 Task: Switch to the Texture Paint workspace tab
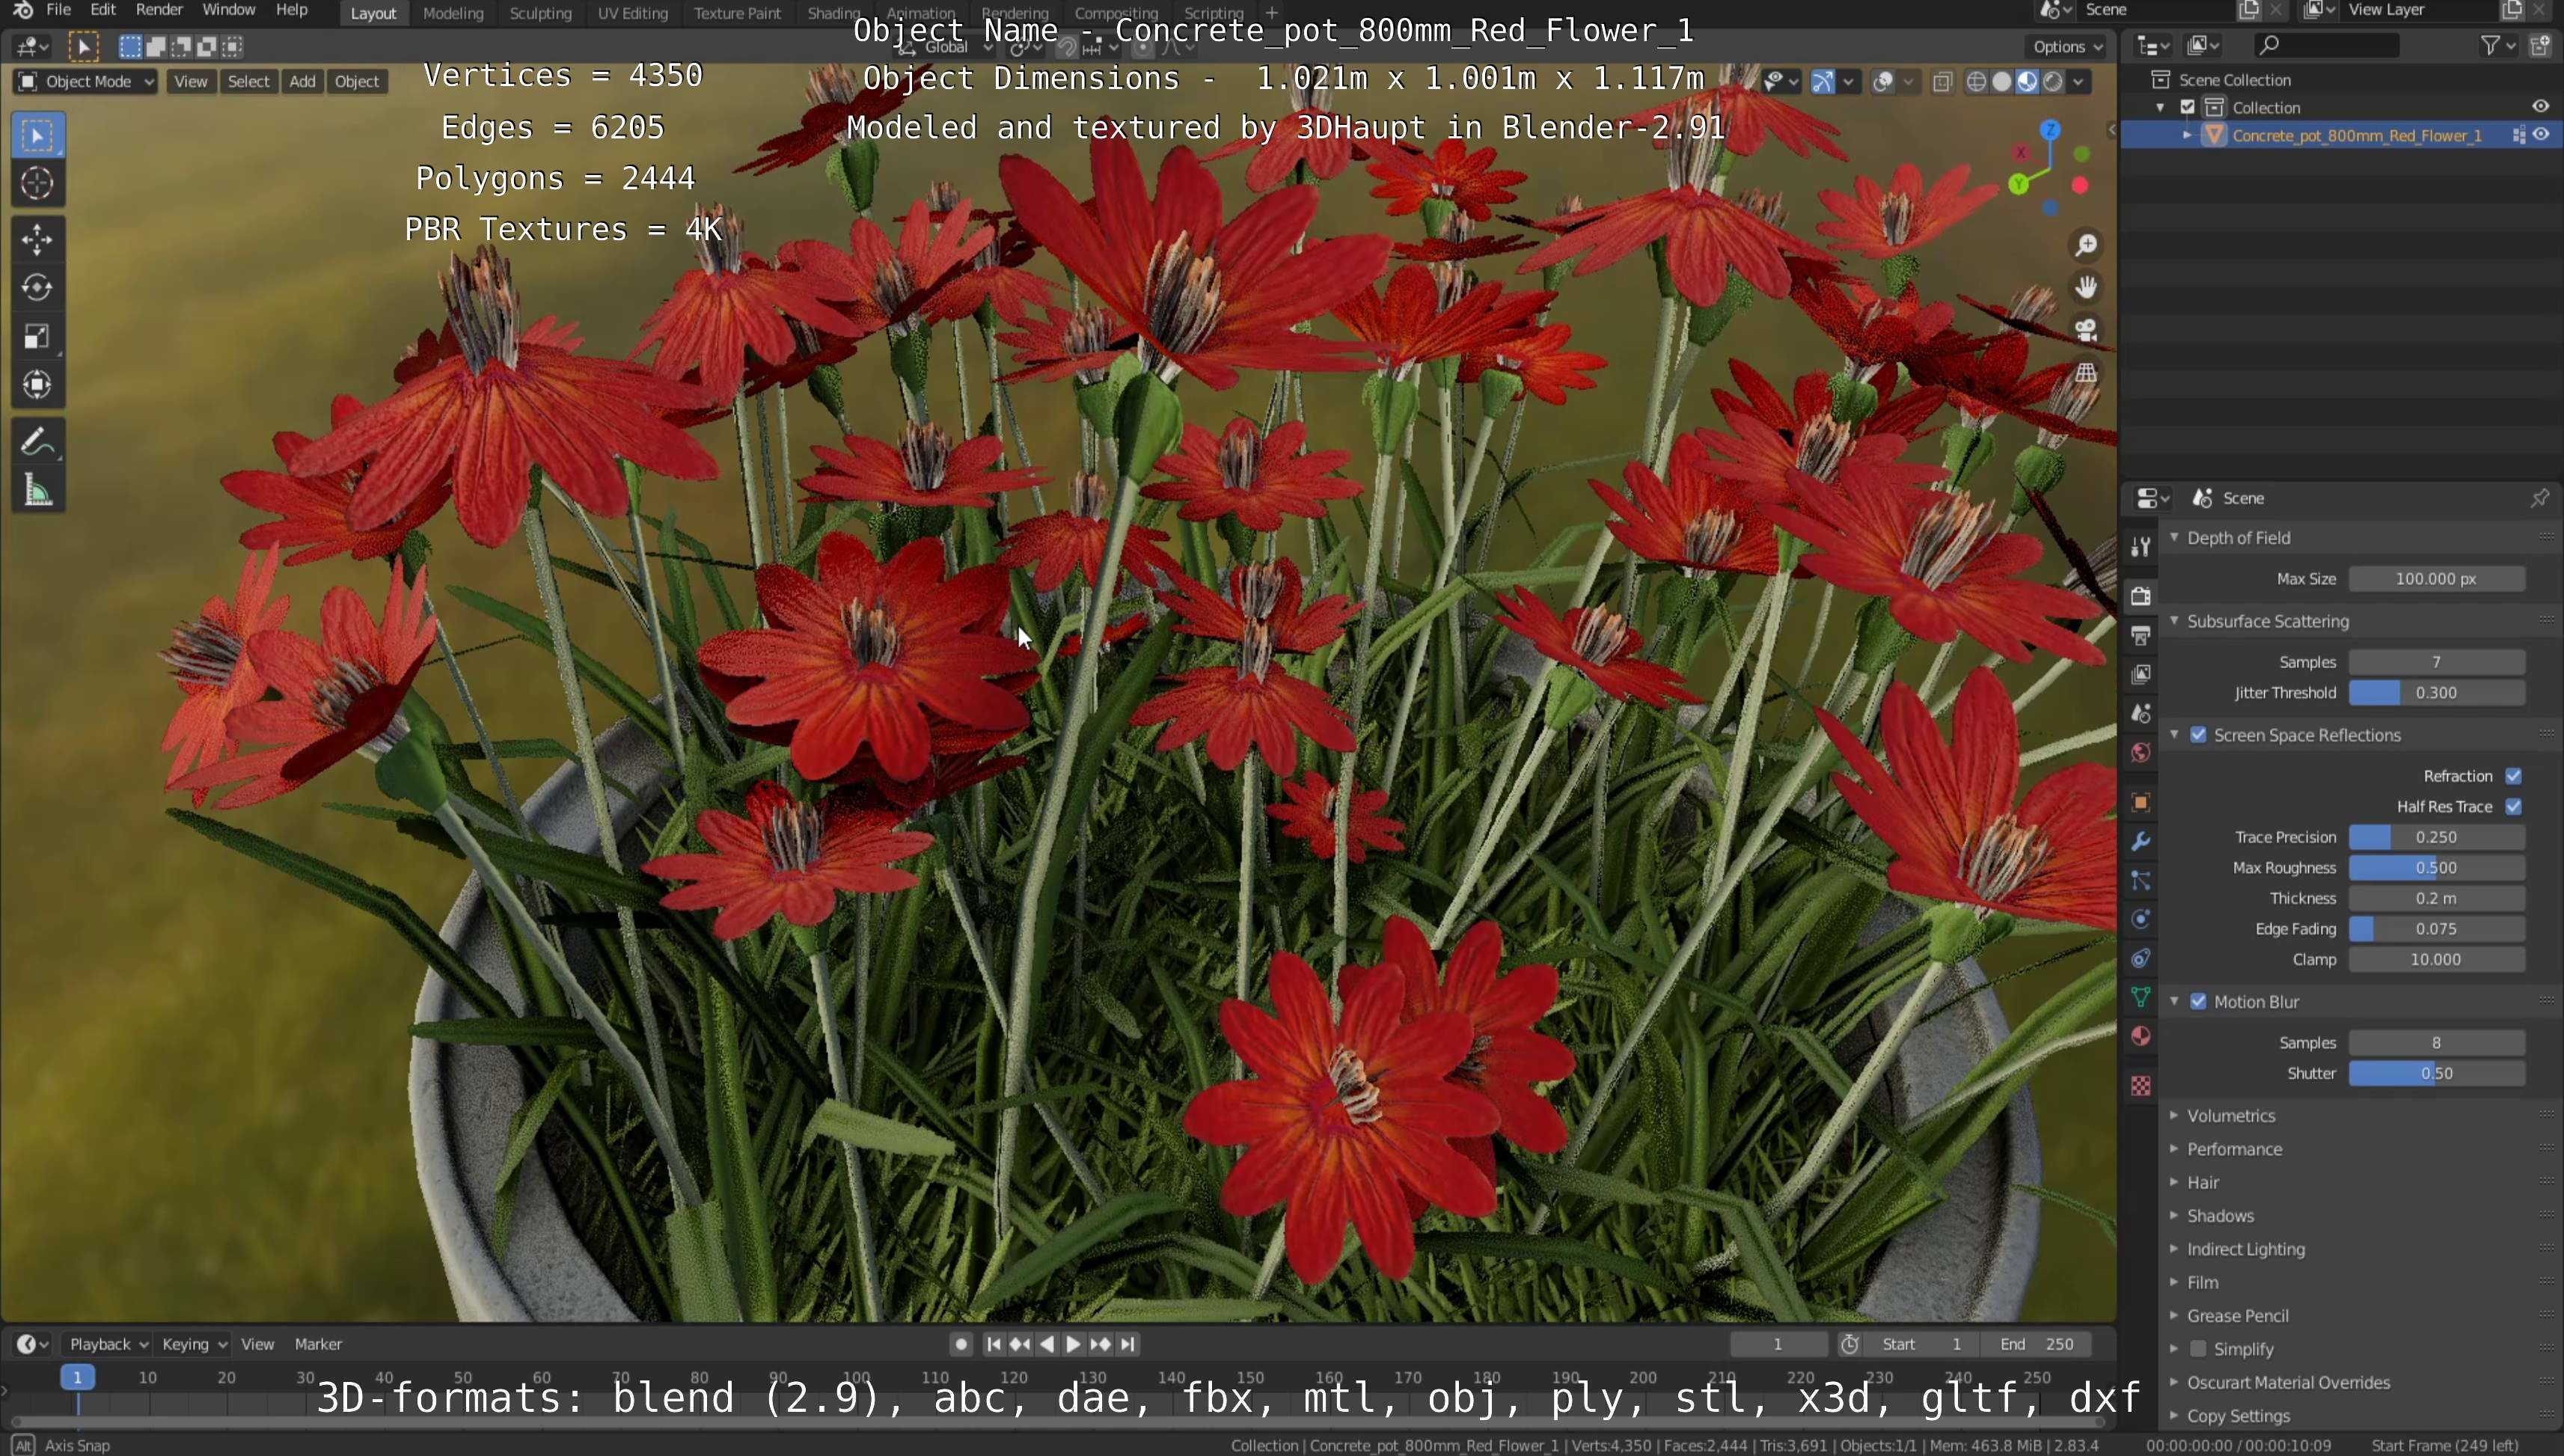[737, 13]
